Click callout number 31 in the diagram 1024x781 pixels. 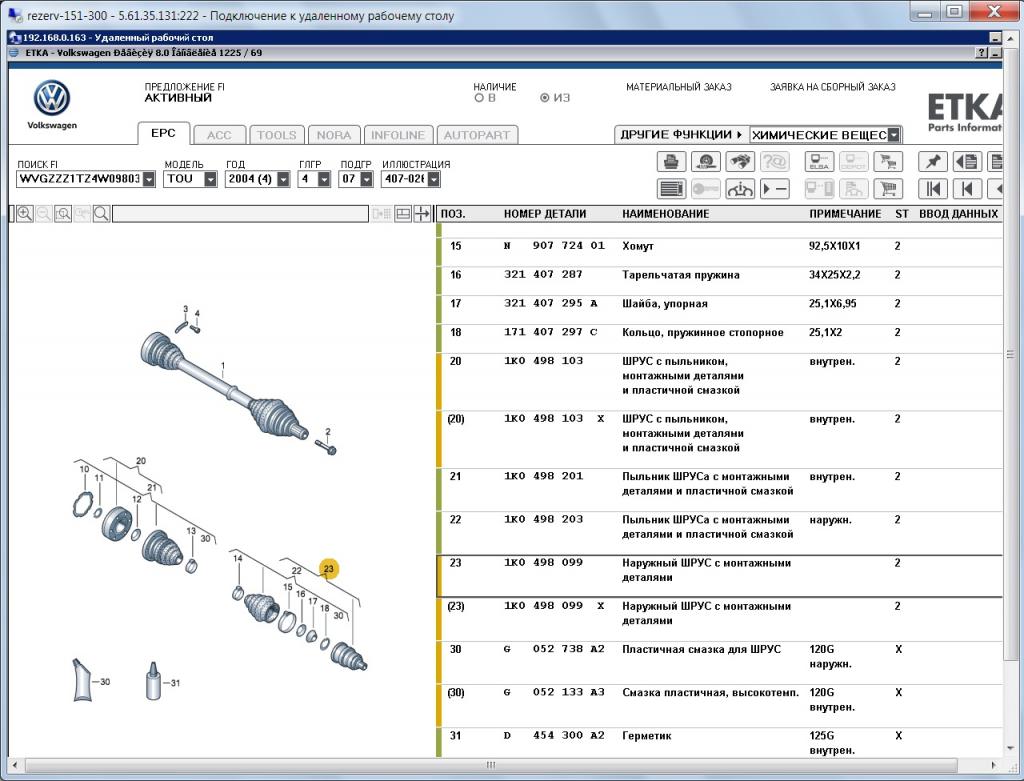click(175, 683)
